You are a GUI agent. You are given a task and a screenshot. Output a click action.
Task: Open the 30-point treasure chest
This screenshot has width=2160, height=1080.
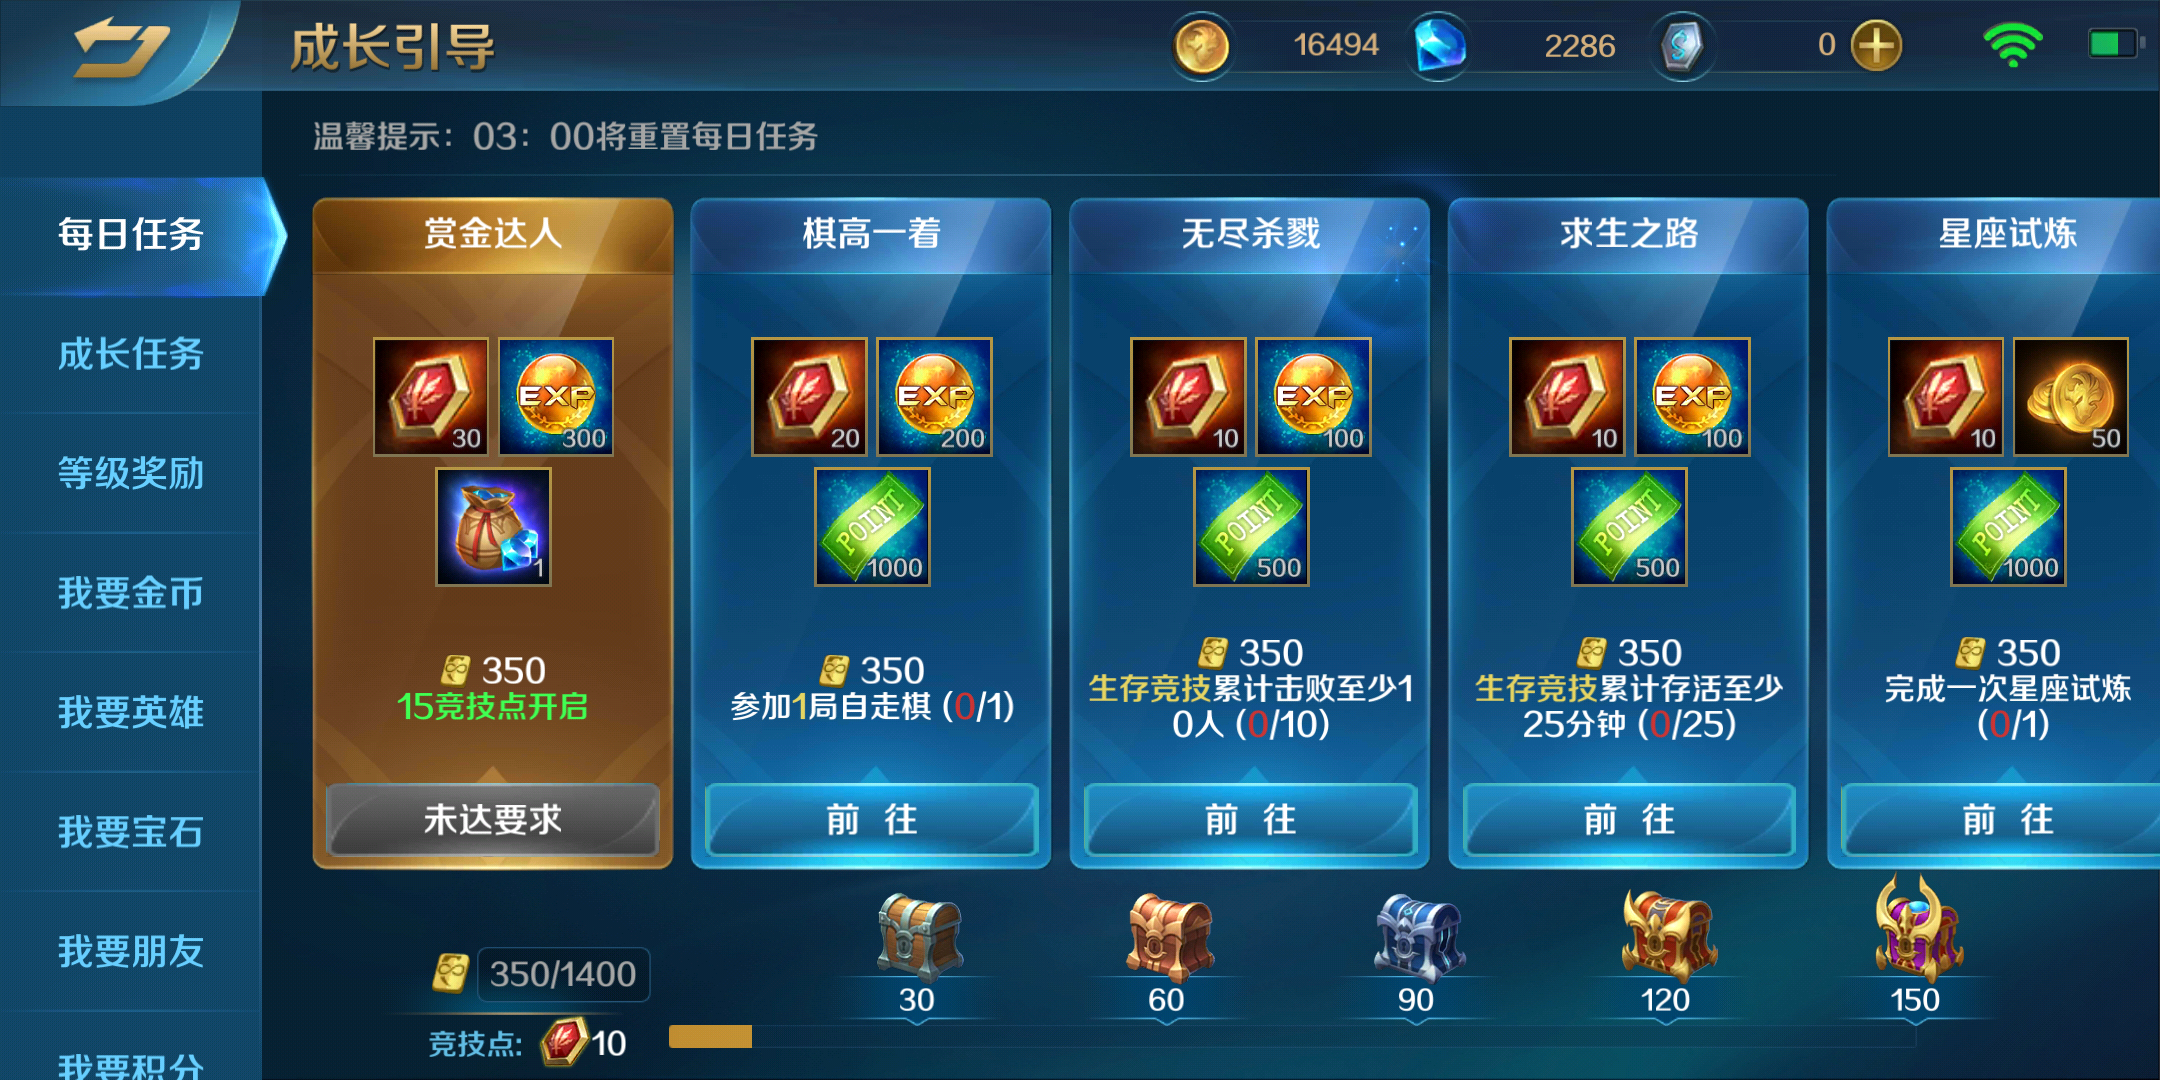pyautogui.click(x=918, y=936)
